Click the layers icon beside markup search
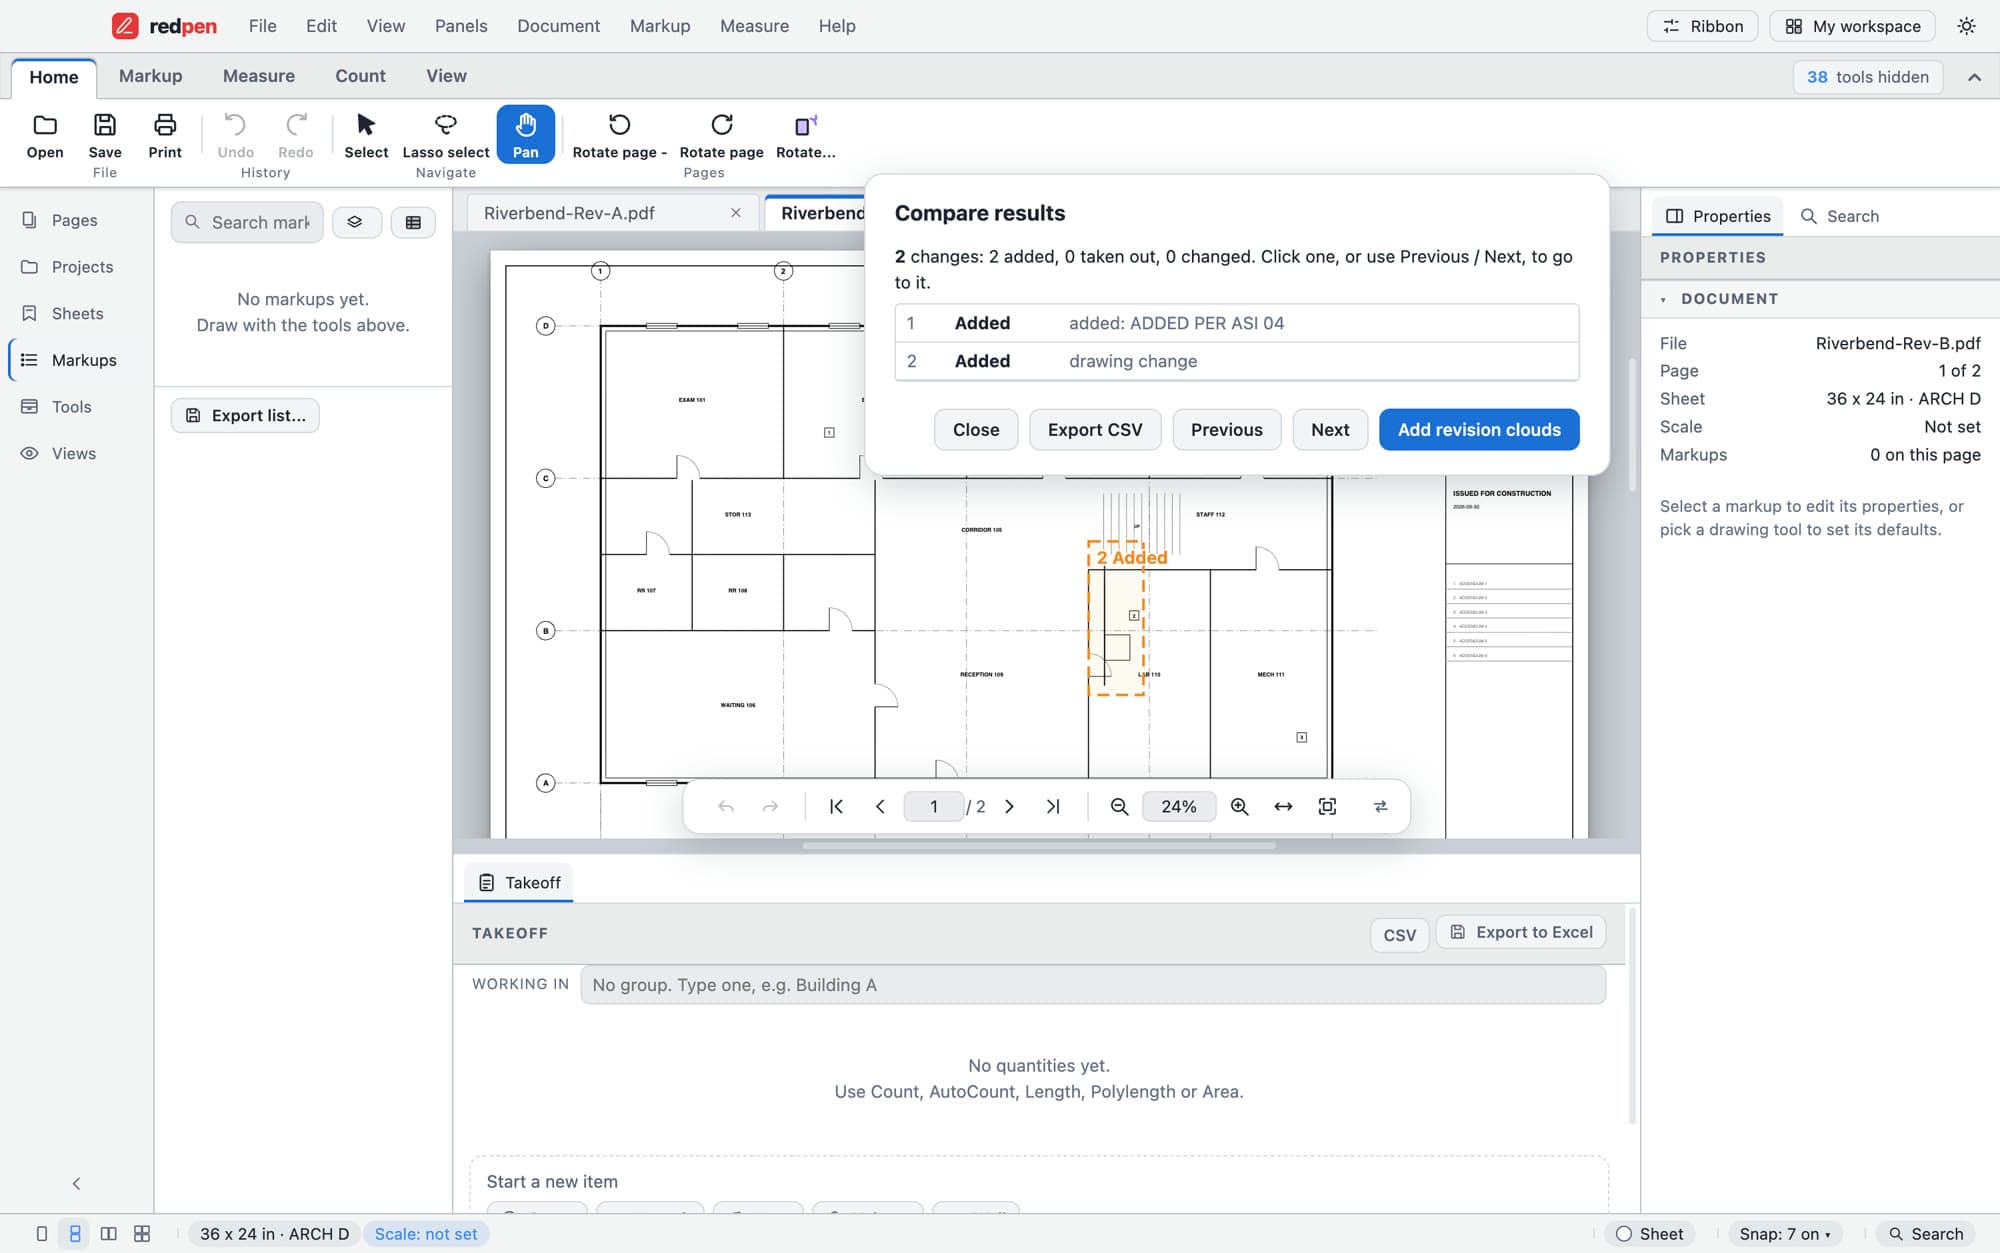The height and width of the screenshot is (1253, 2000). pos(355,222)
